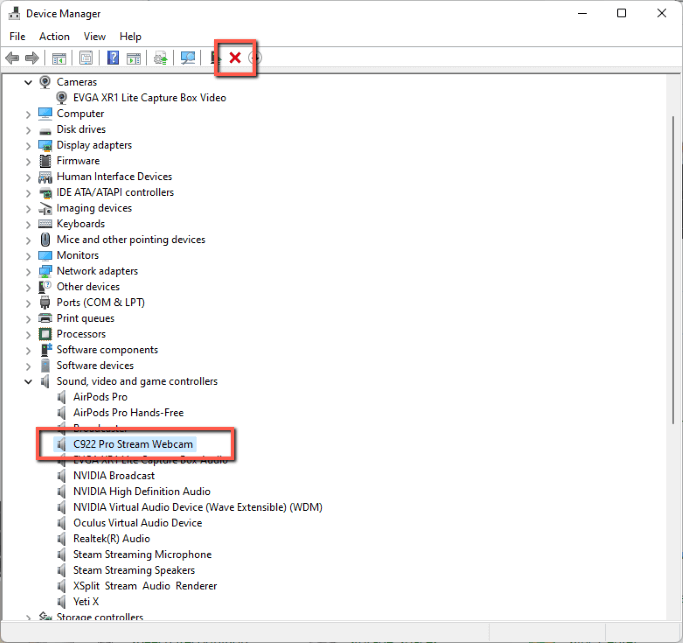Viewport: 683px width, 643px height.
Task: Minimize the Device Manager window
Action: pos(582,14)
